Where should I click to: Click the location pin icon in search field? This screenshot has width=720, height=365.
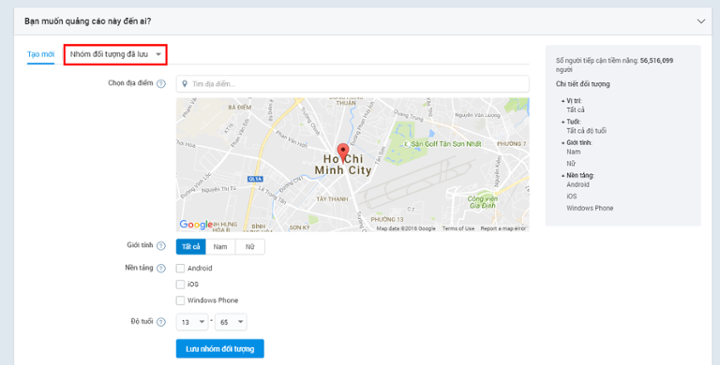pos(185,84)
